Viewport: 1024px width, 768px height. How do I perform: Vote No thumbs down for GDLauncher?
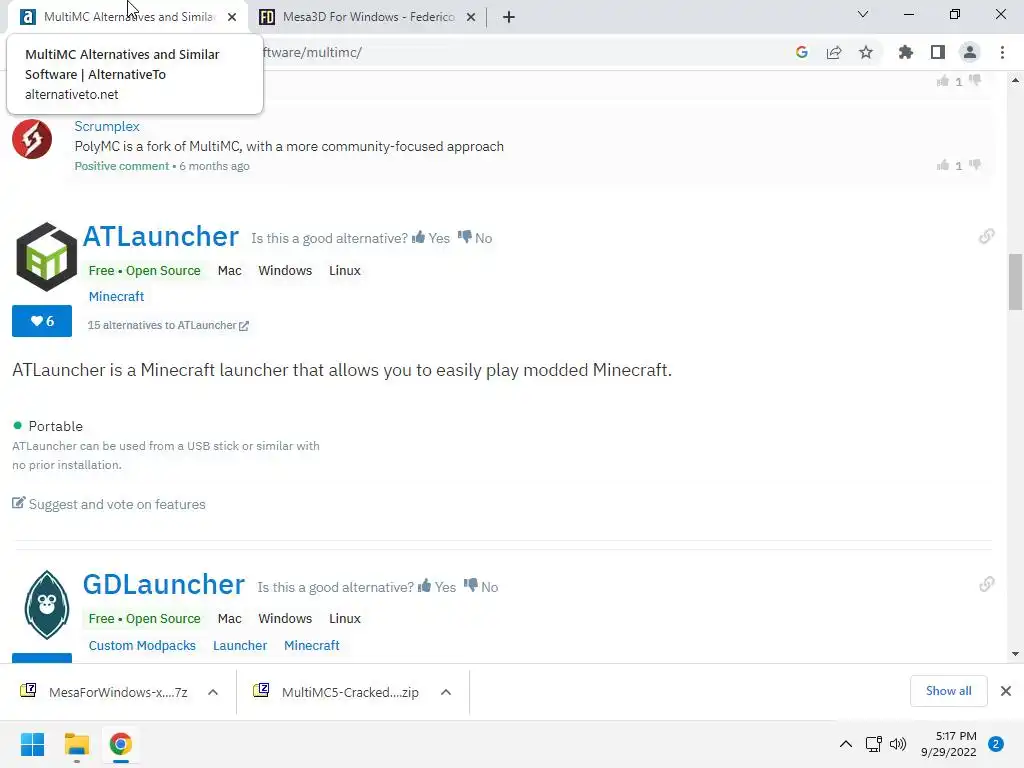tap(481, 586)
